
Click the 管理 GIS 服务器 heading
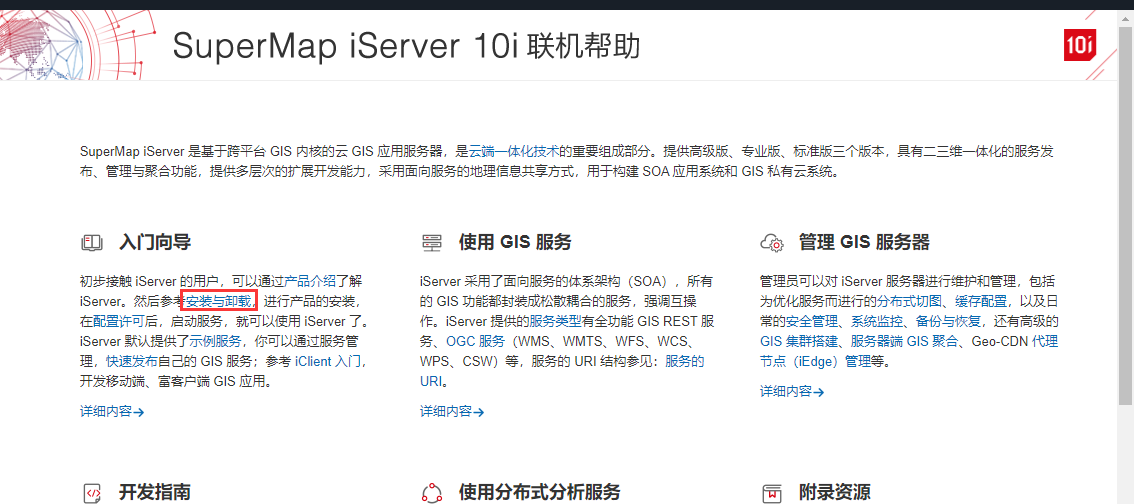pyautogui.click(x=864, y=242)
